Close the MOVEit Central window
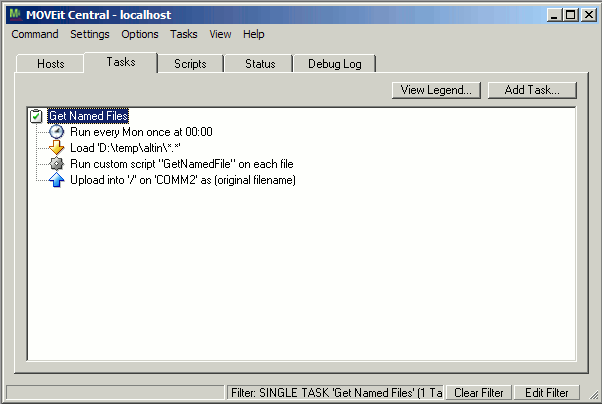Screen dimensions: 602x404 point(589,15)
